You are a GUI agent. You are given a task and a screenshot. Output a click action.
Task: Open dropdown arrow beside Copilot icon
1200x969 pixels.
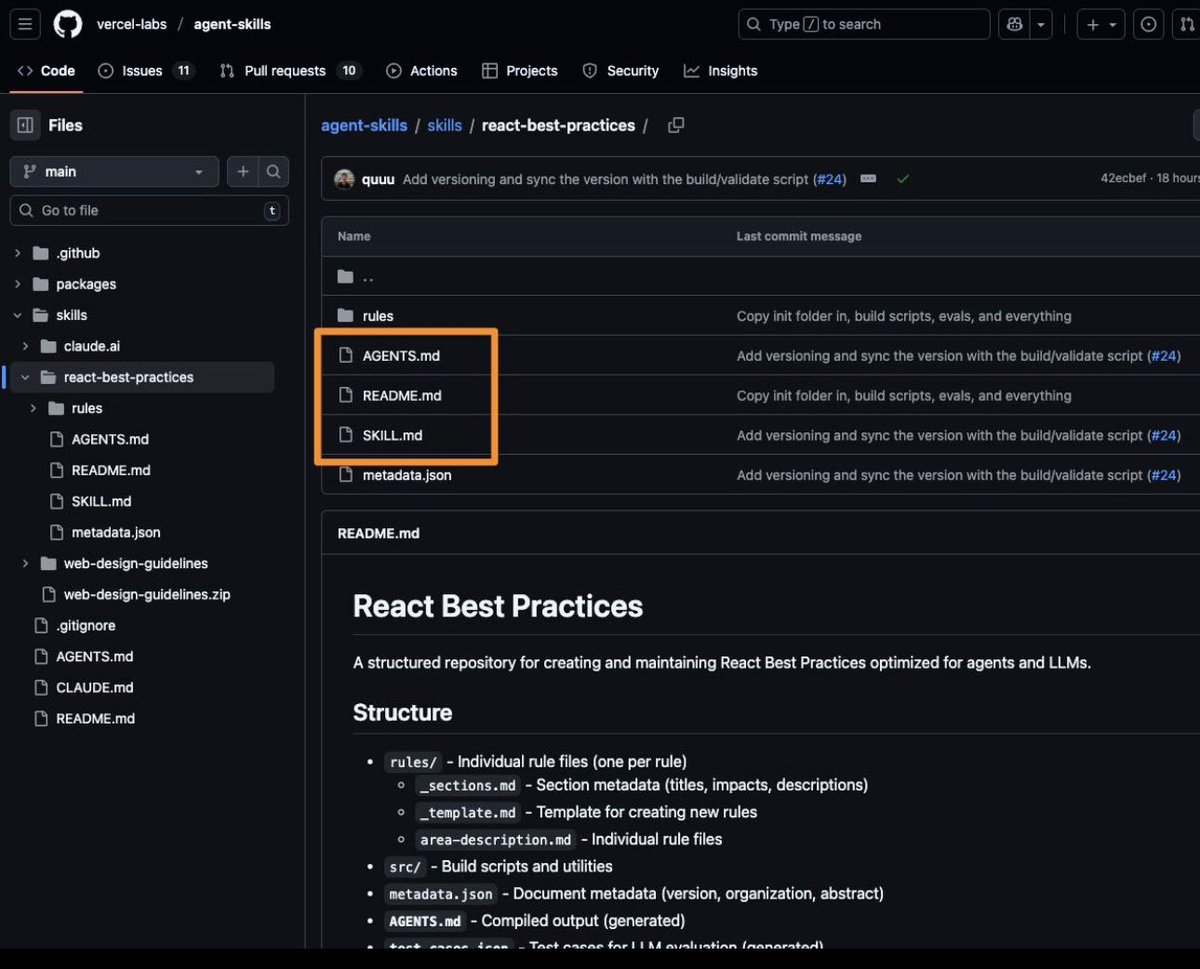coord(1041,24)
